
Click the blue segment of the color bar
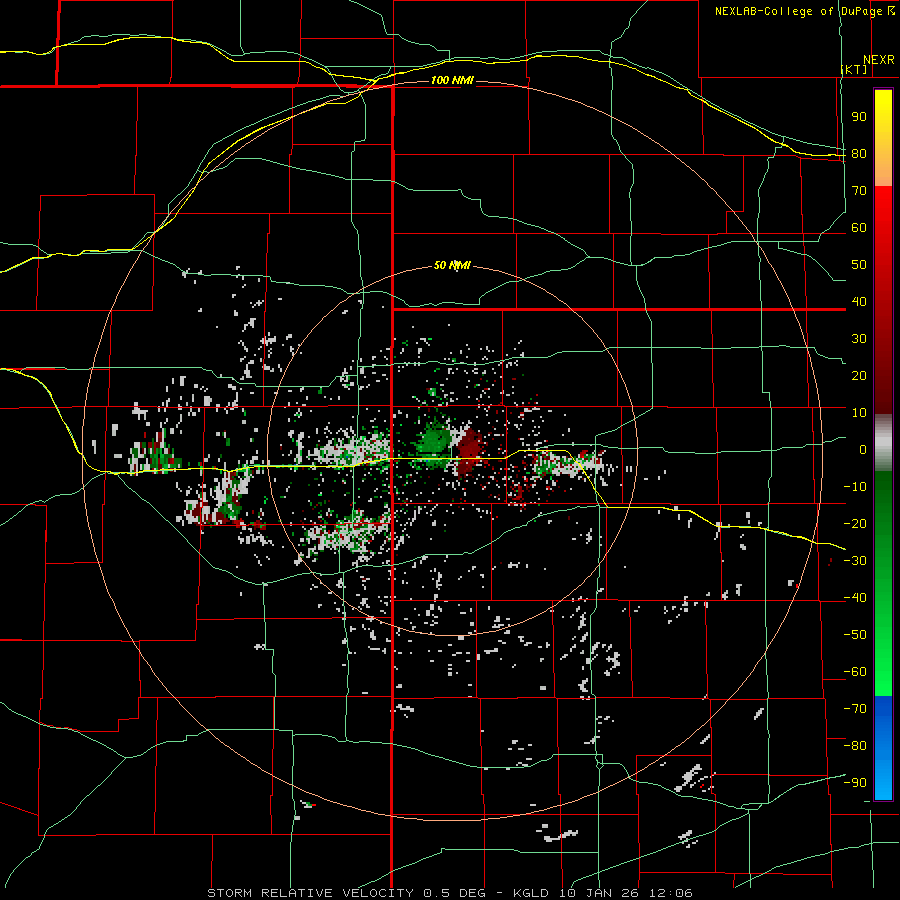[883, 748]
